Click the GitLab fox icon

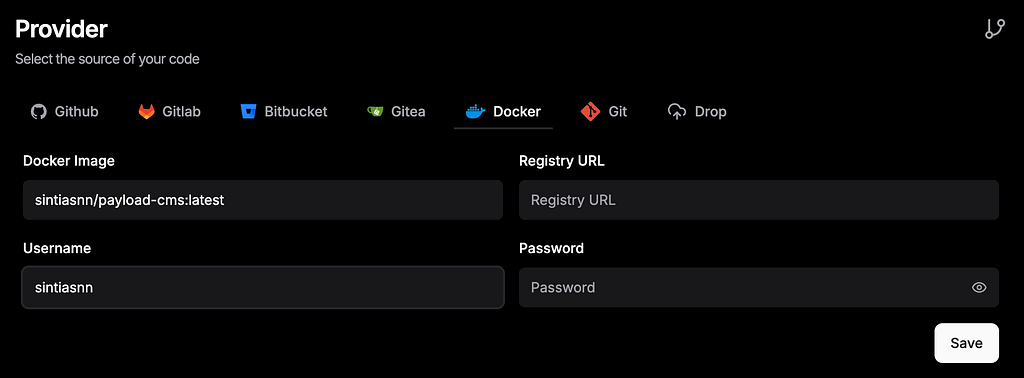(x=146, y=112)
